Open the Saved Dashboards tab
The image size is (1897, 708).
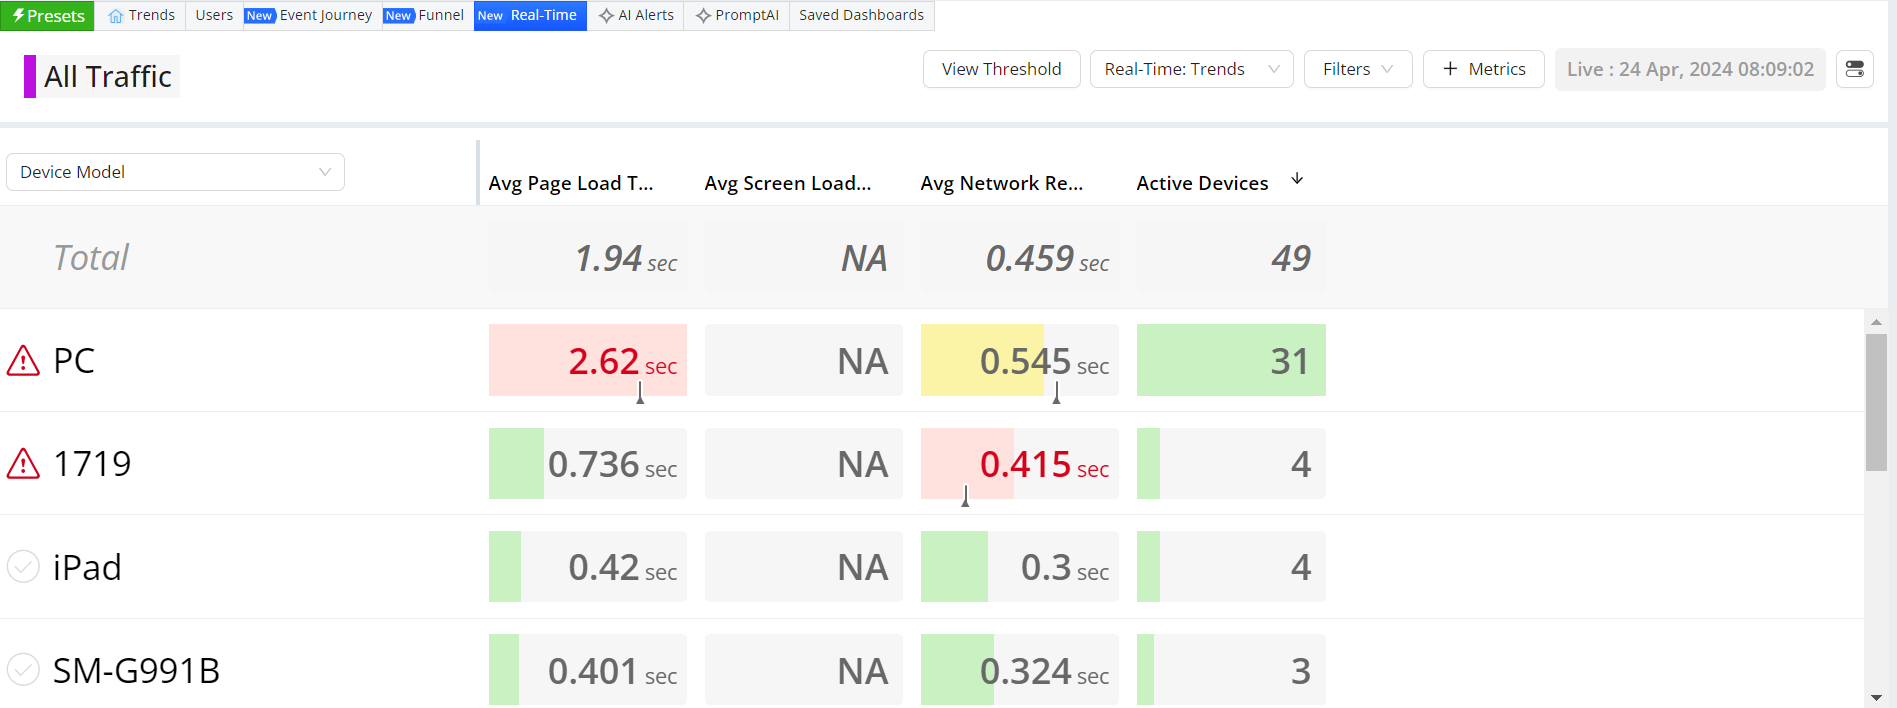click(x=861, y=15)
